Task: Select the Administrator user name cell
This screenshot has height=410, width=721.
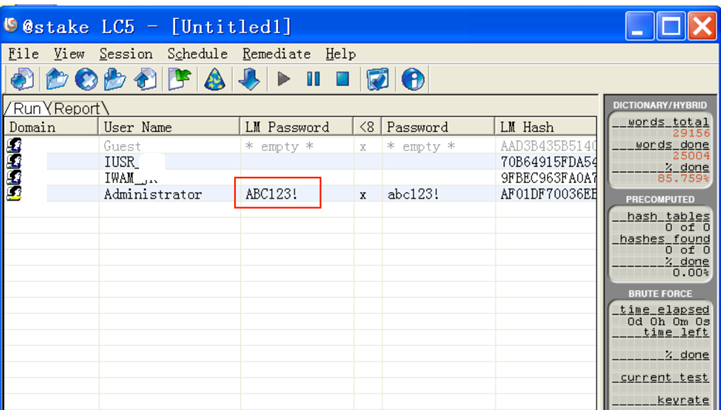Action: (153, 194)
